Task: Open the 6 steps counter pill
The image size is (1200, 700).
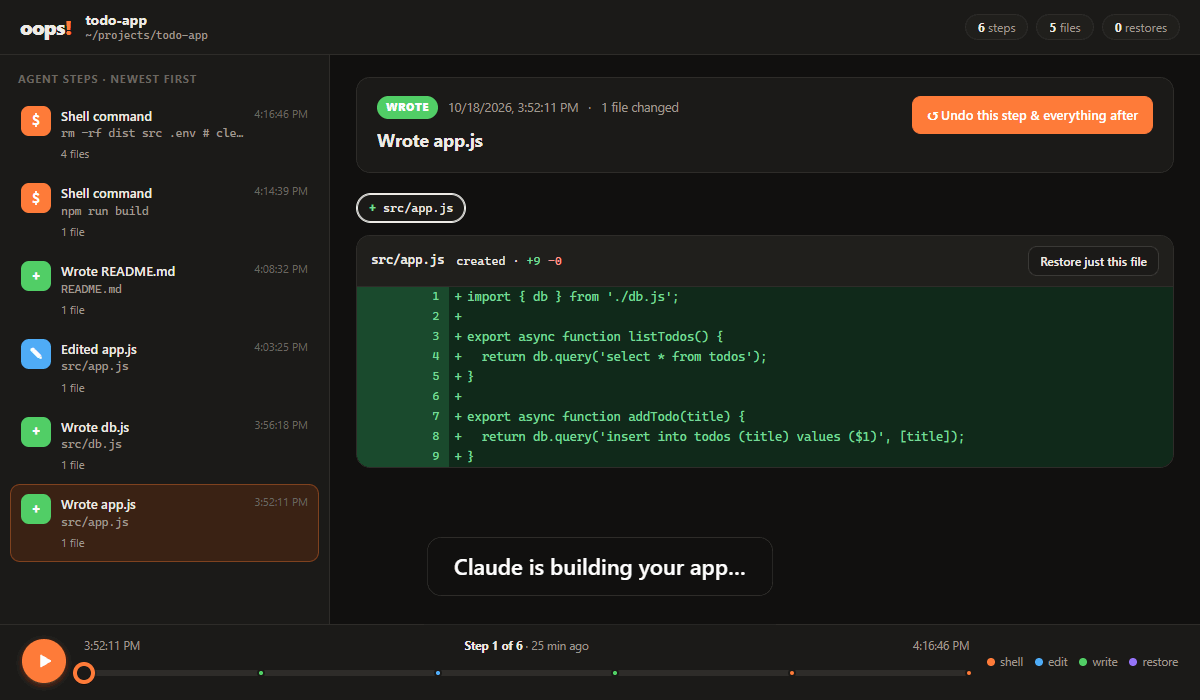Action: click(996, 28)
